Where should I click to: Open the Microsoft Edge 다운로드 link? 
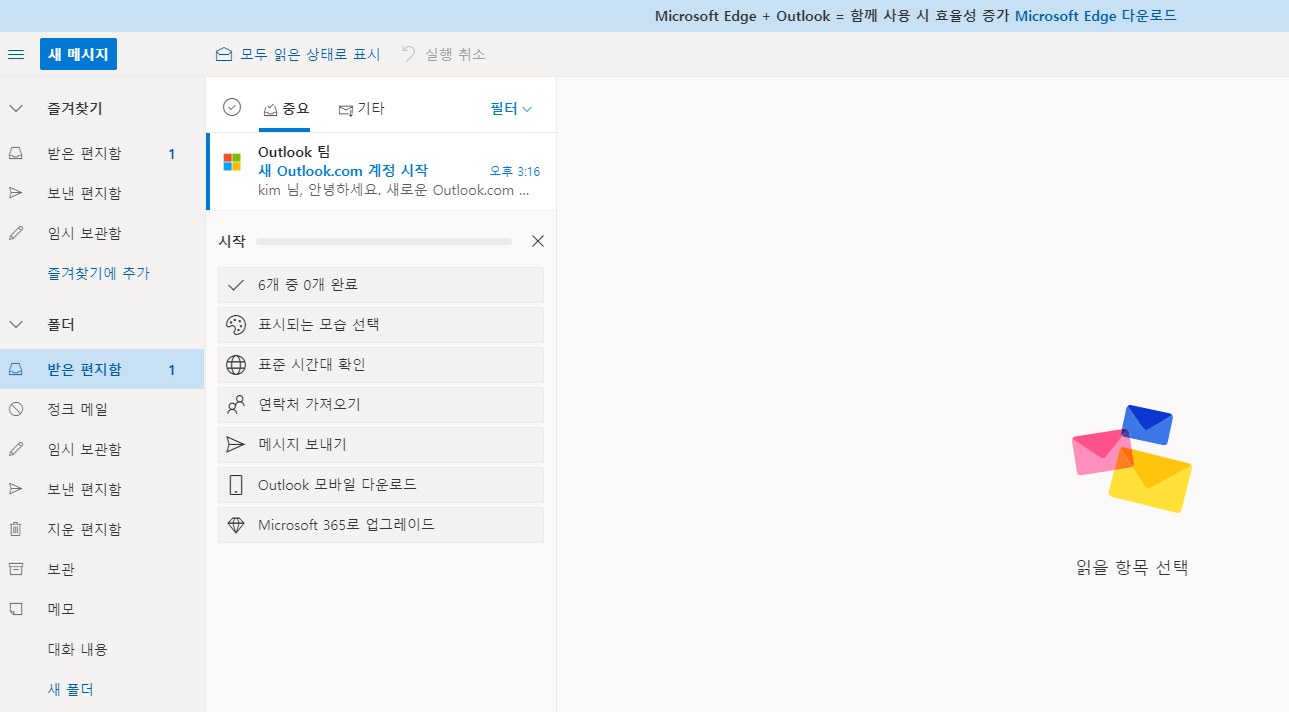pyautogui.click(x=1095, y=16)
